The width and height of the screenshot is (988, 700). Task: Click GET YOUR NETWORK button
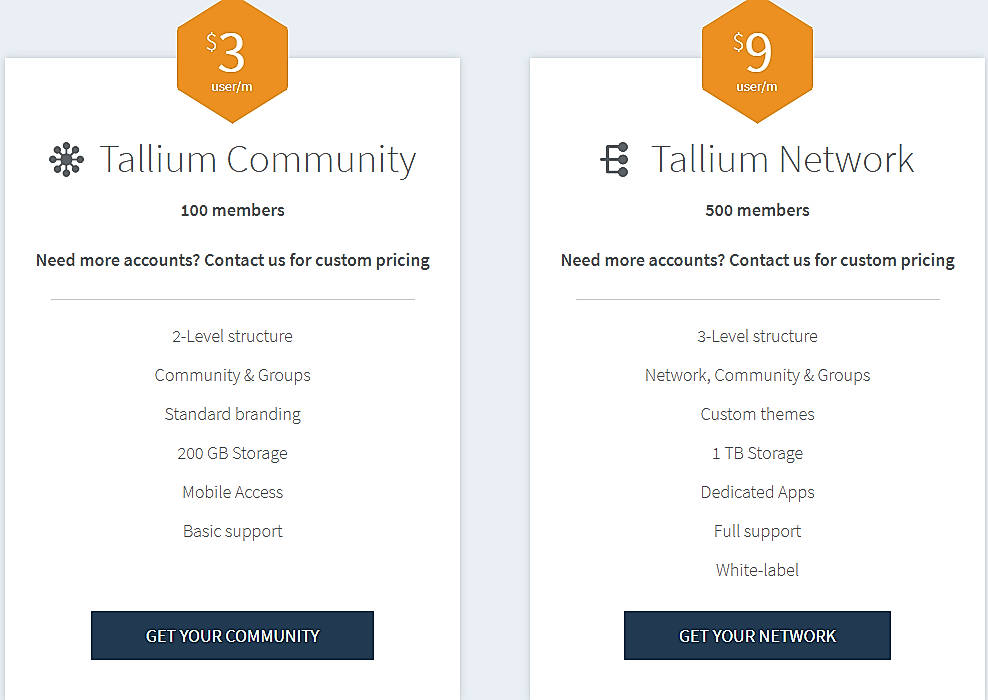pyautogui.click(x=757, y=635)
